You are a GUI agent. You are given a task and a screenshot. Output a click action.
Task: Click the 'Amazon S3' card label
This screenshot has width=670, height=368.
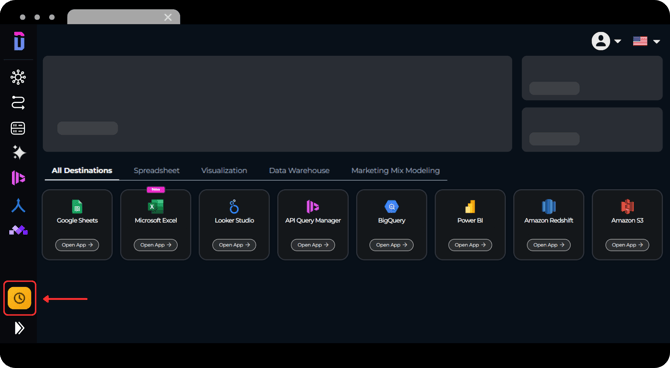(x=627, y=221)
